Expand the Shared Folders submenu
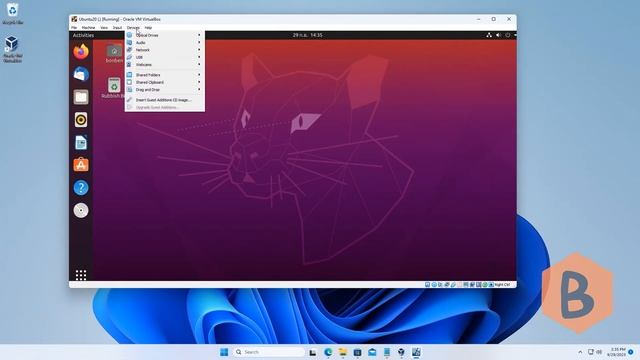 [165, 75]
